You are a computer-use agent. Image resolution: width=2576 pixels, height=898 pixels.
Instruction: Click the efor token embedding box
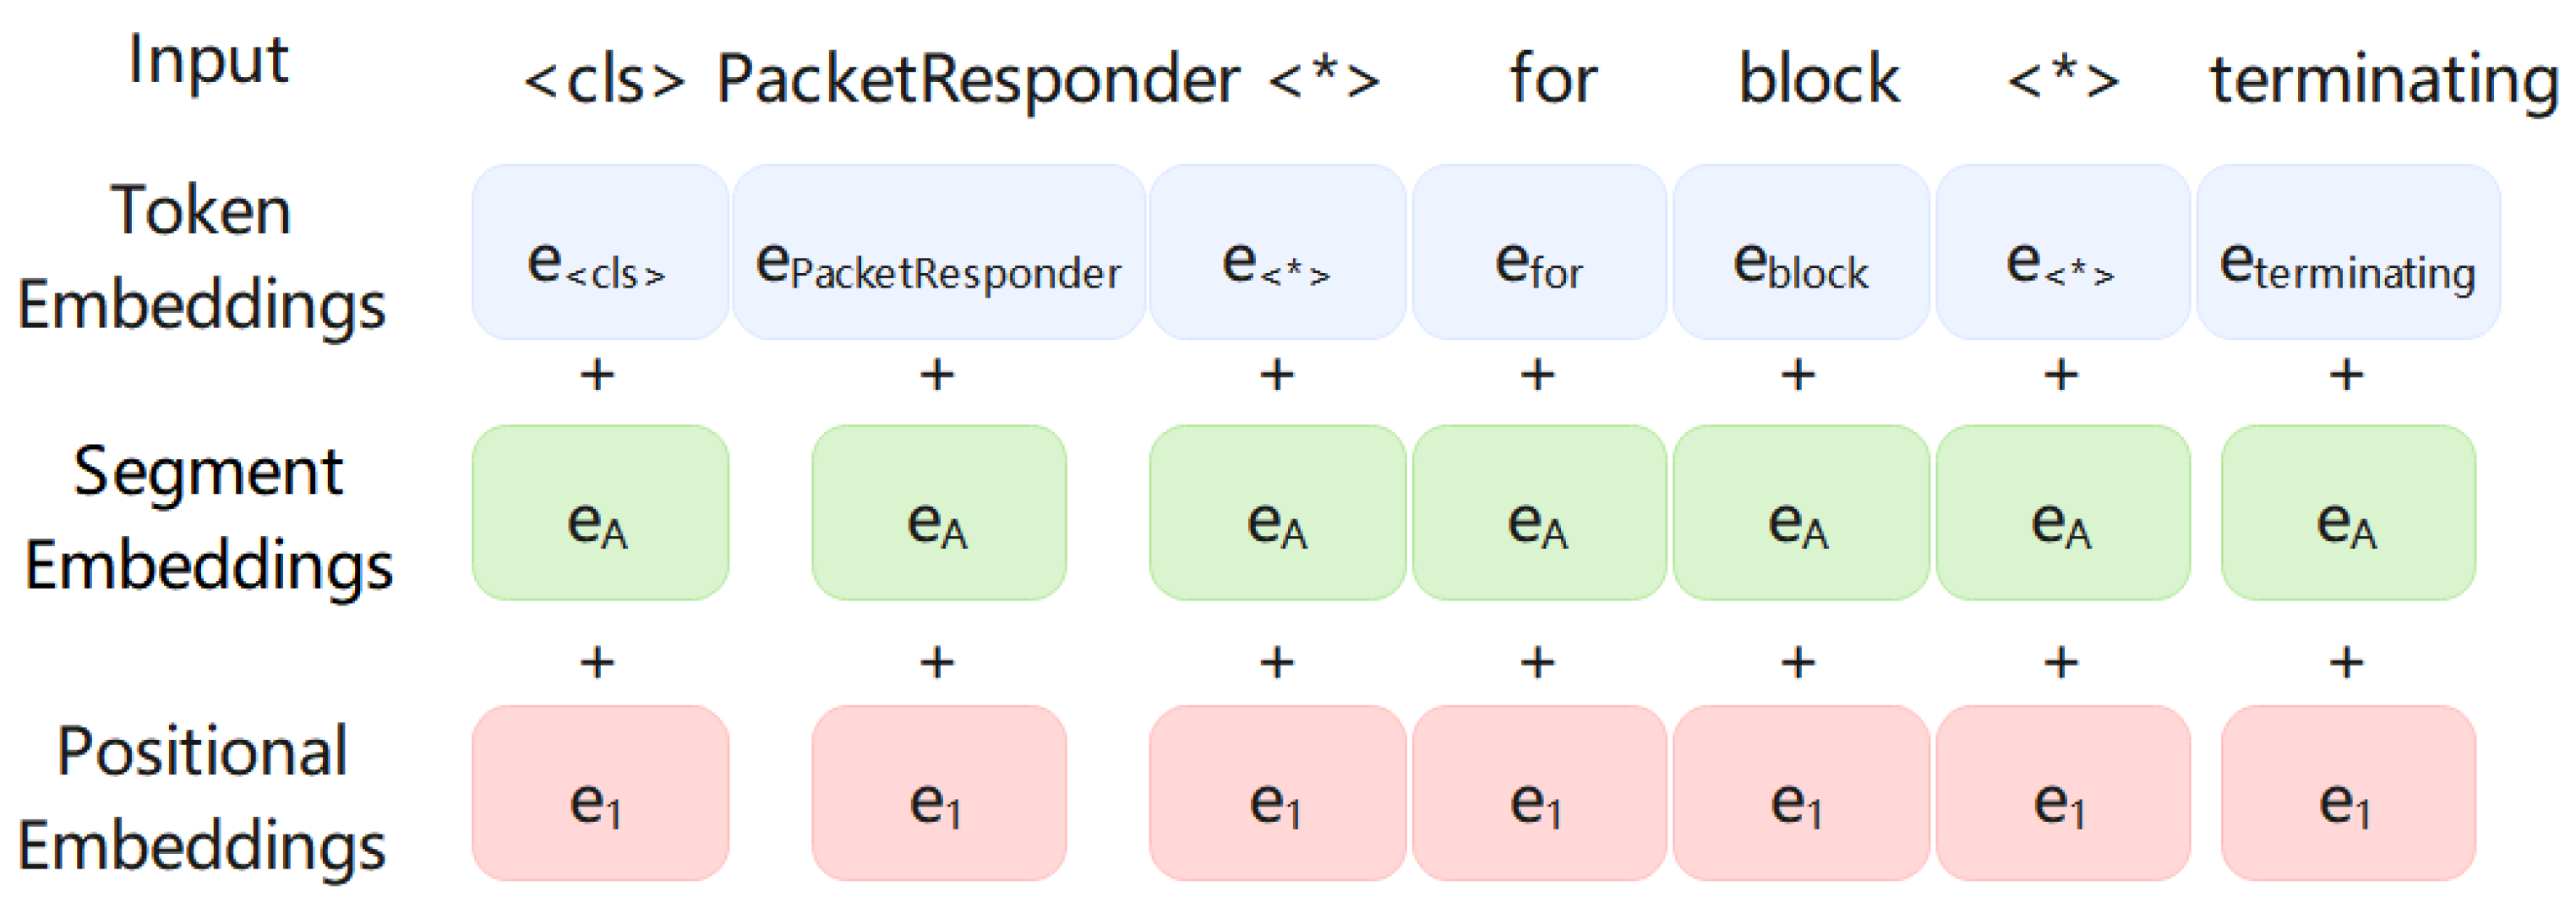point(1538,252)
